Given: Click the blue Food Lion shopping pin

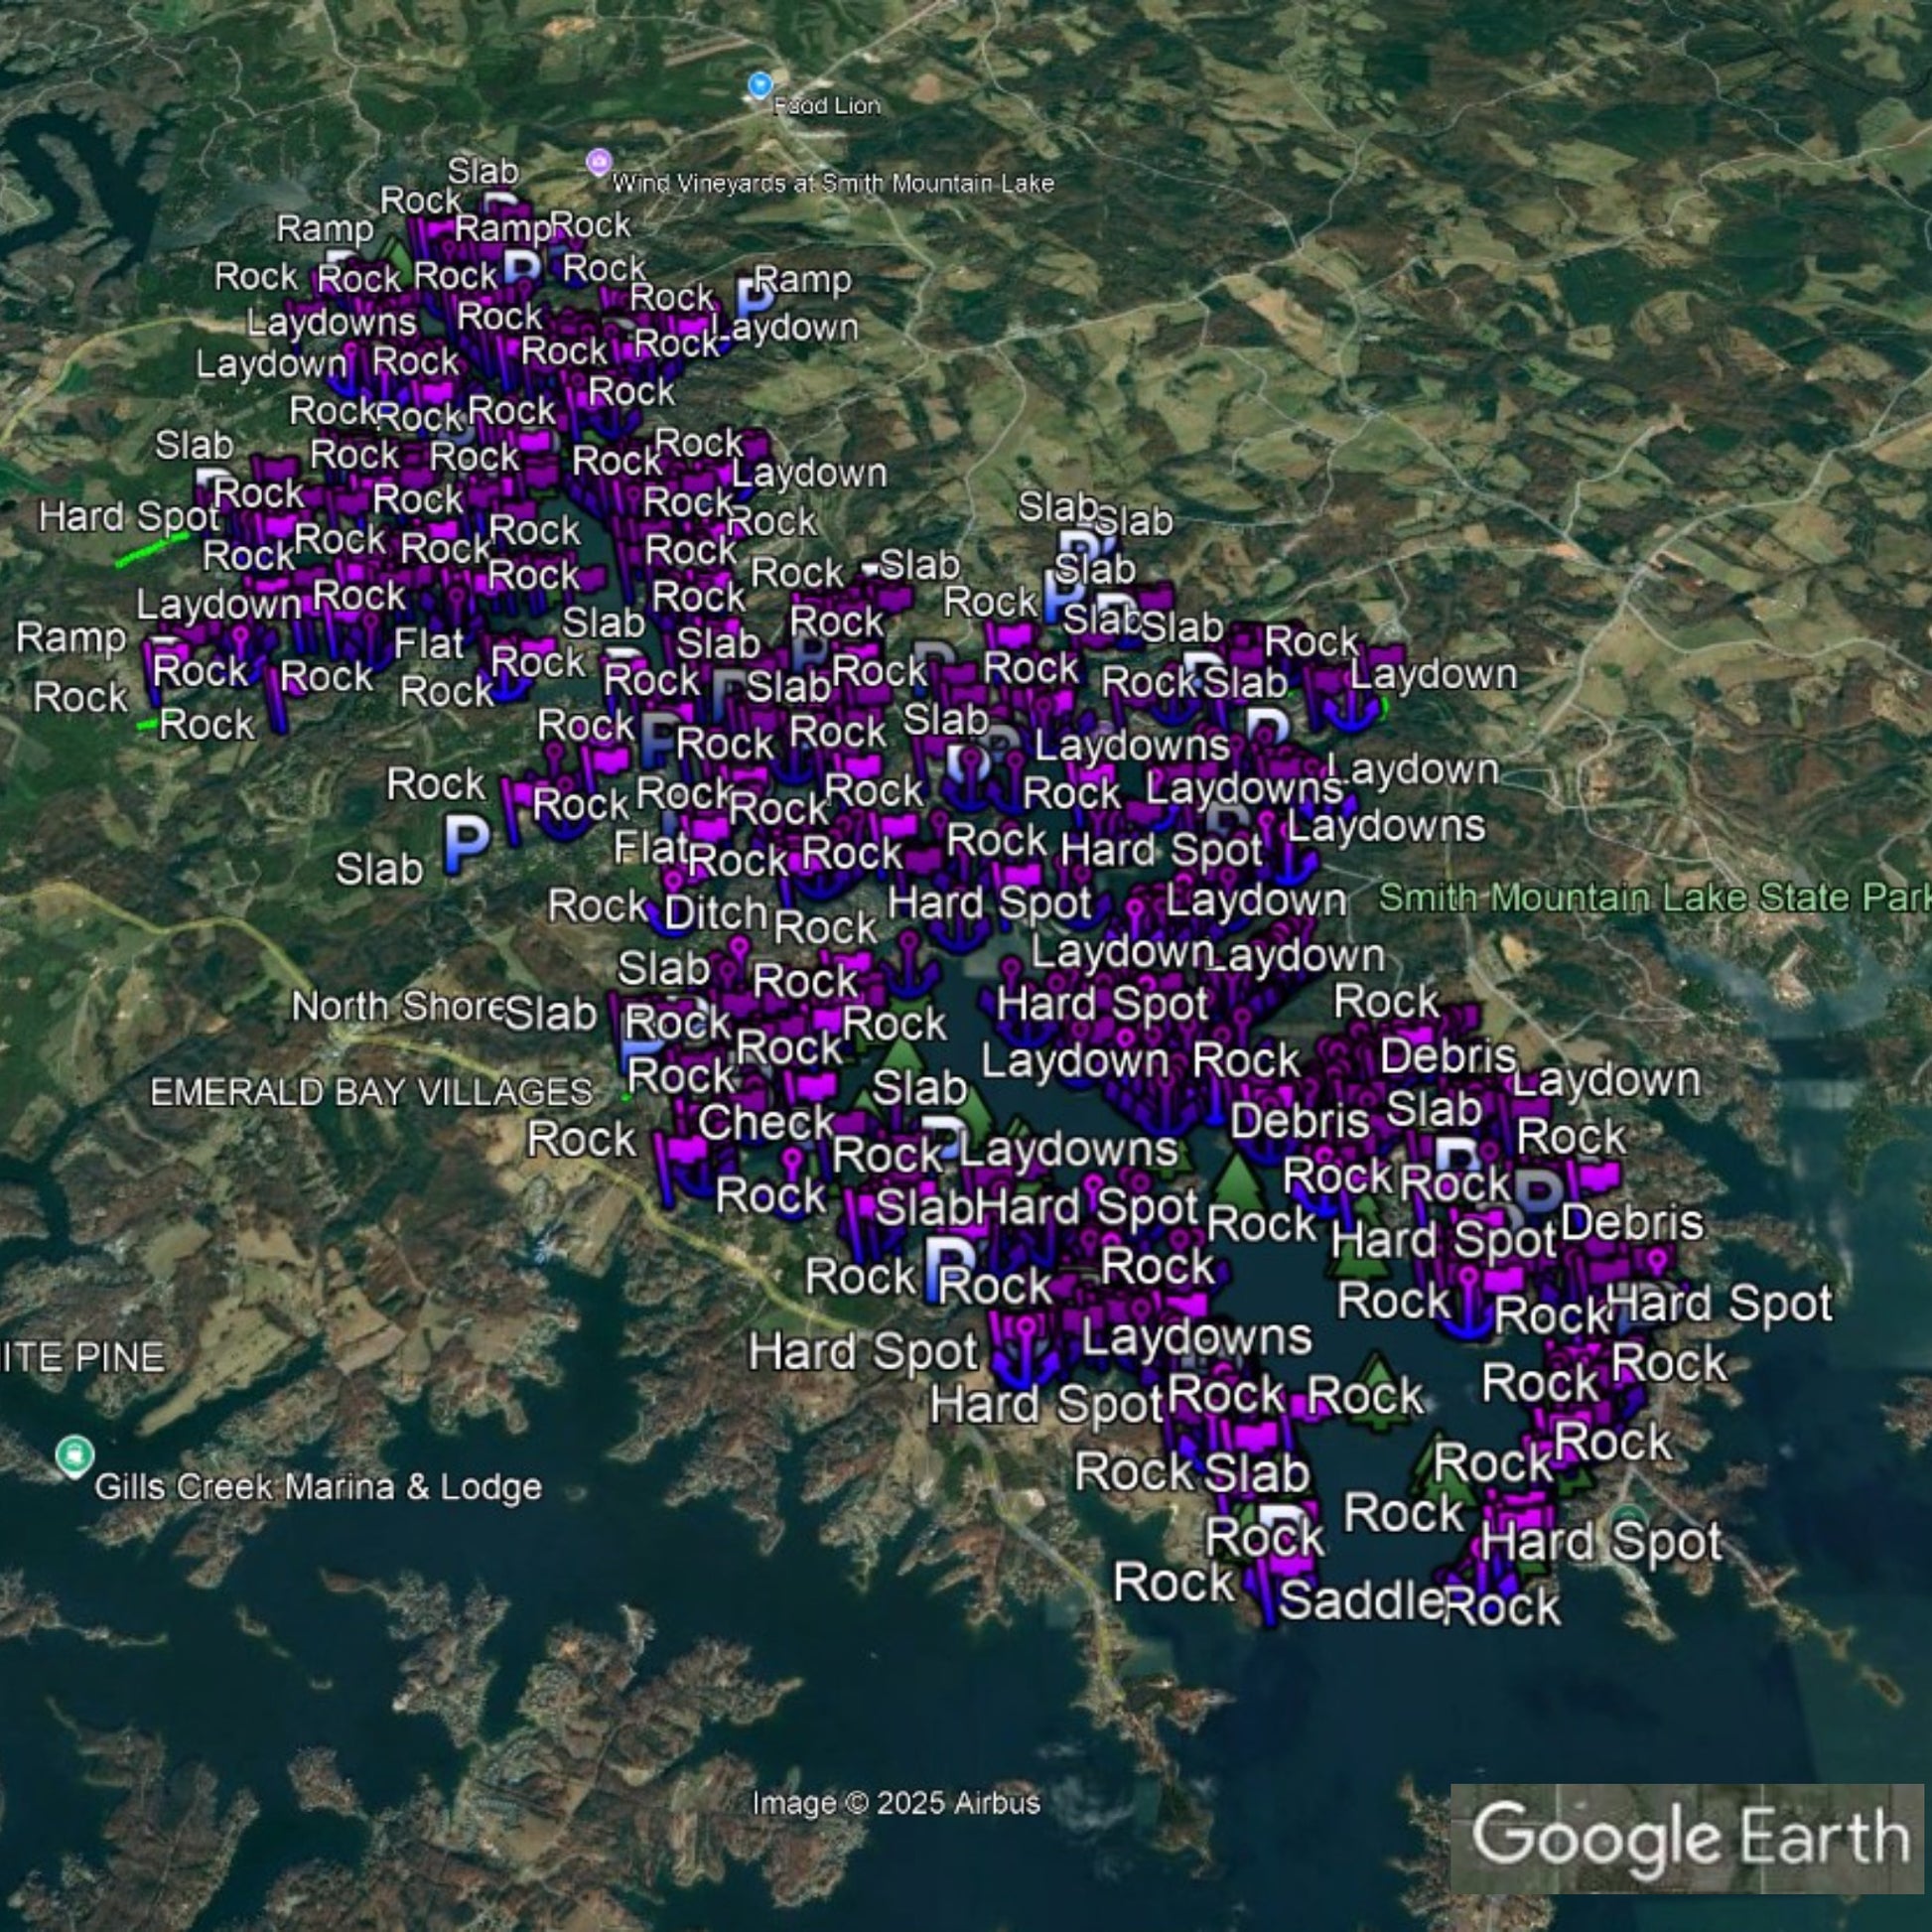Looking at the screenshot, I should point(760,85).
